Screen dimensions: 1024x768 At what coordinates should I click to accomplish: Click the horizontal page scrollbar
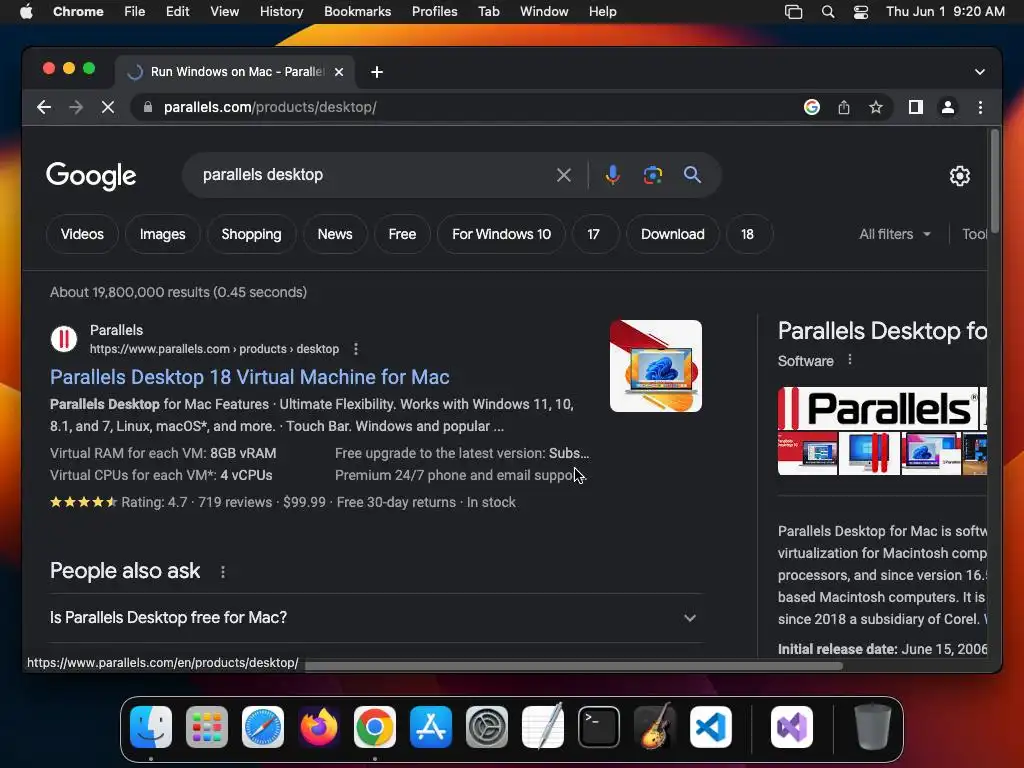573,666
